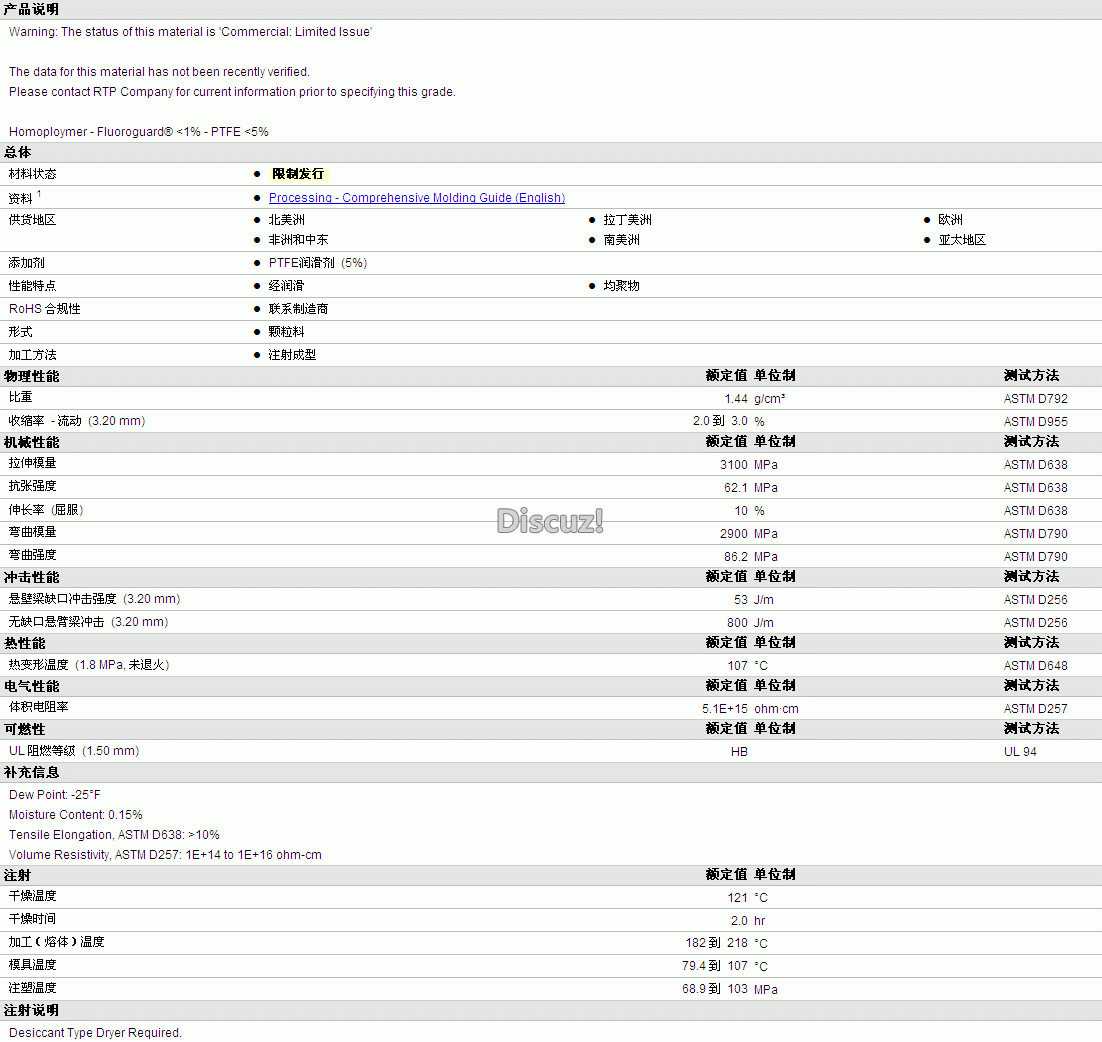Click the 物理性能 section heading

pos(31,377)
